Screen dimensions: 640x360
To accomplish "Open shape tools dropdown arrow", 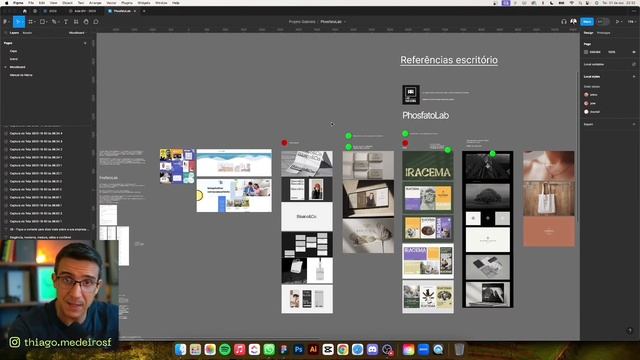I will 47,22.
